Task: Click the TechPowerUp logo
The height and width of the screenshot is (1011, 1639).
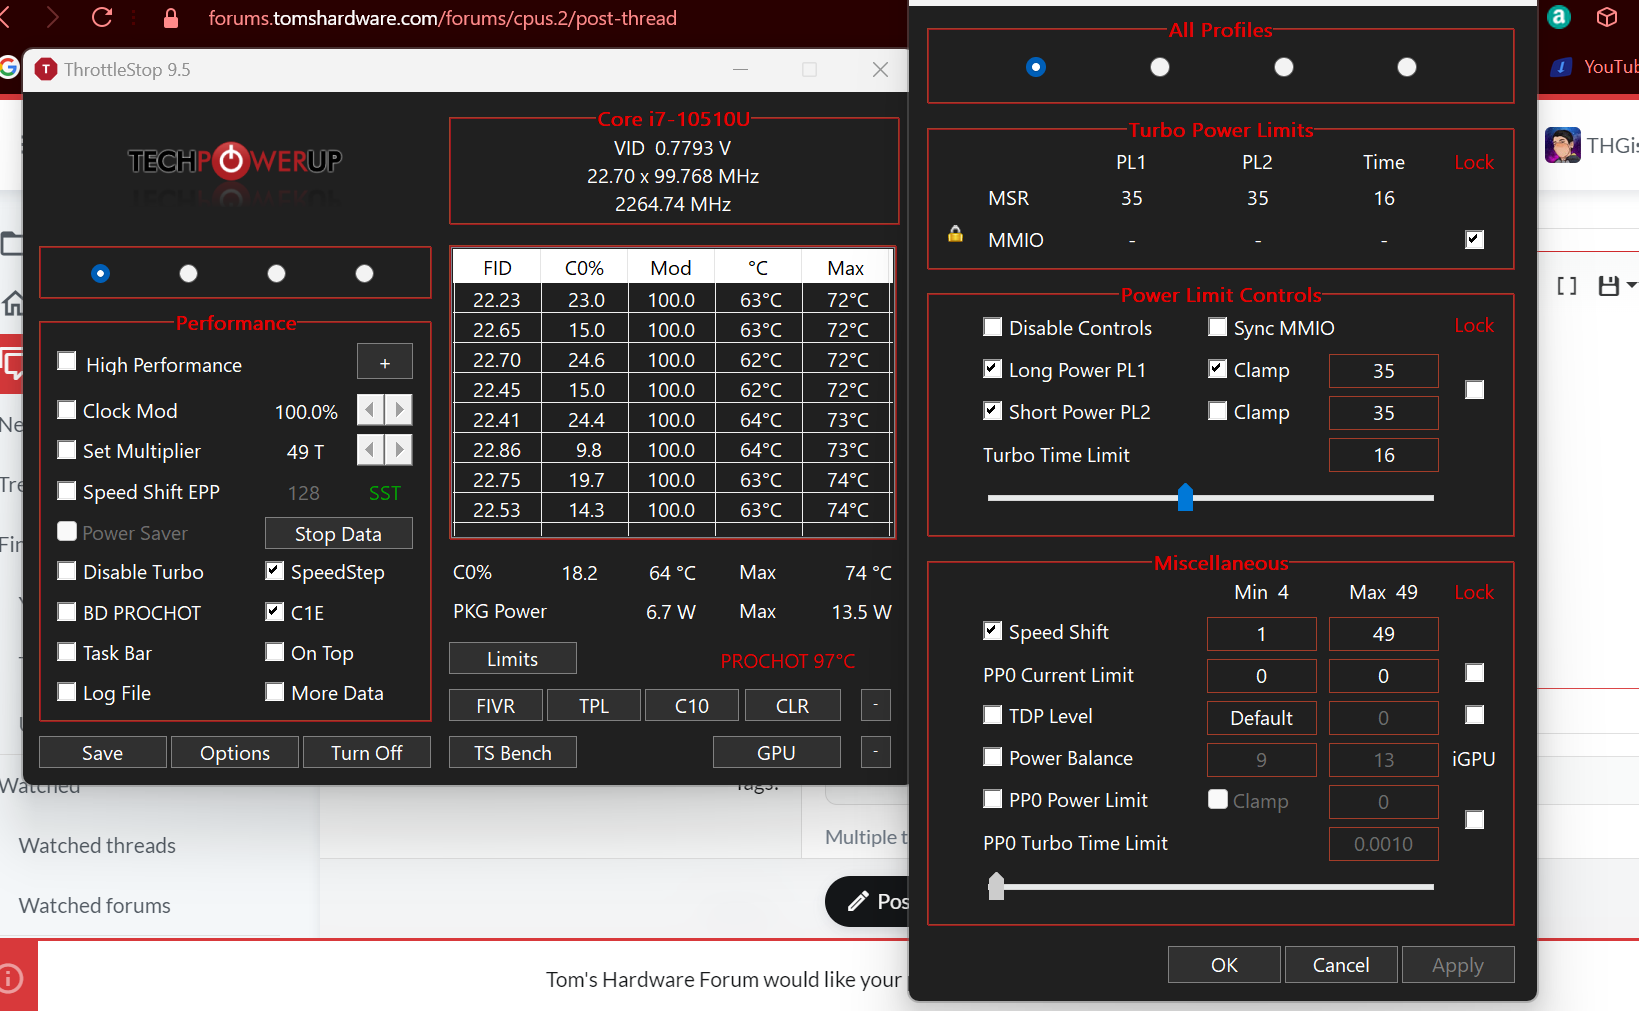Action: (x=235, y=160)
